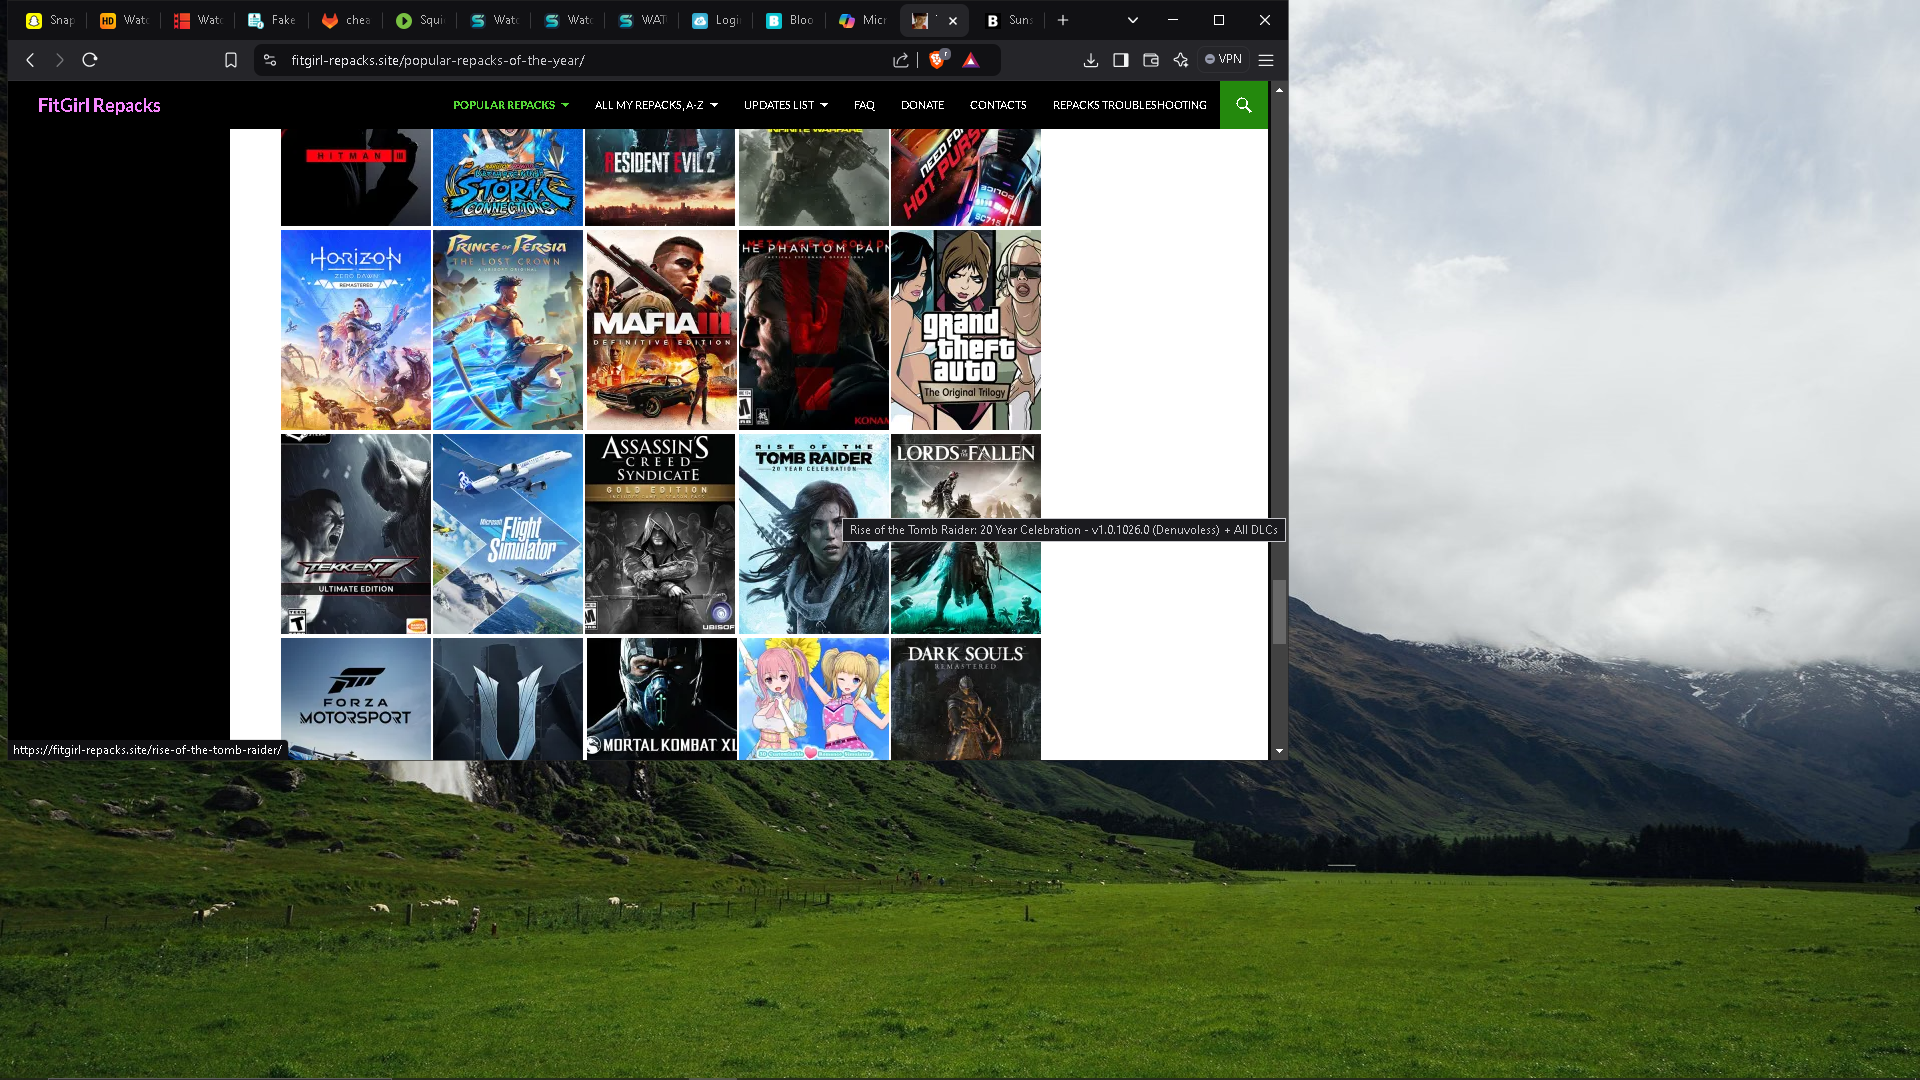
Task: Click the vertical scrollbar thumb
Action: 1279,612
